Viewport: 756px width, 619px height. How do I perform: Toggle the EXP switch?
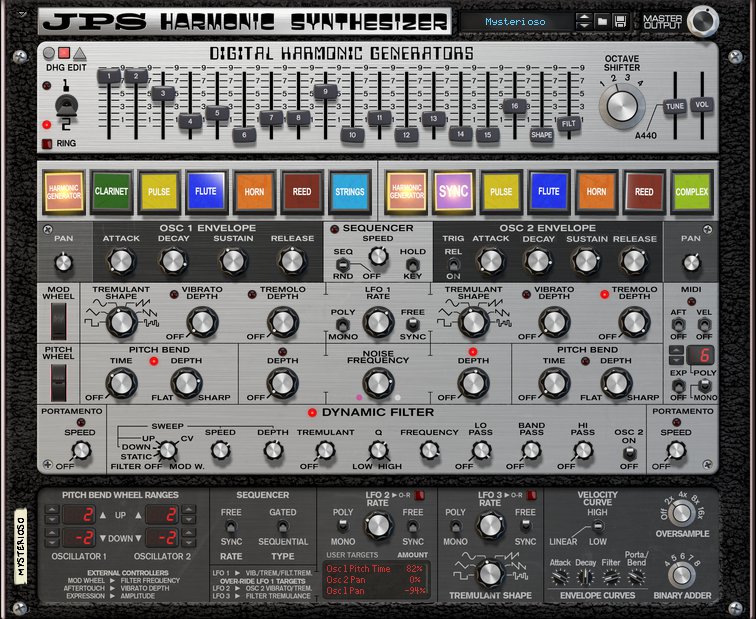(x=678, y=386)
